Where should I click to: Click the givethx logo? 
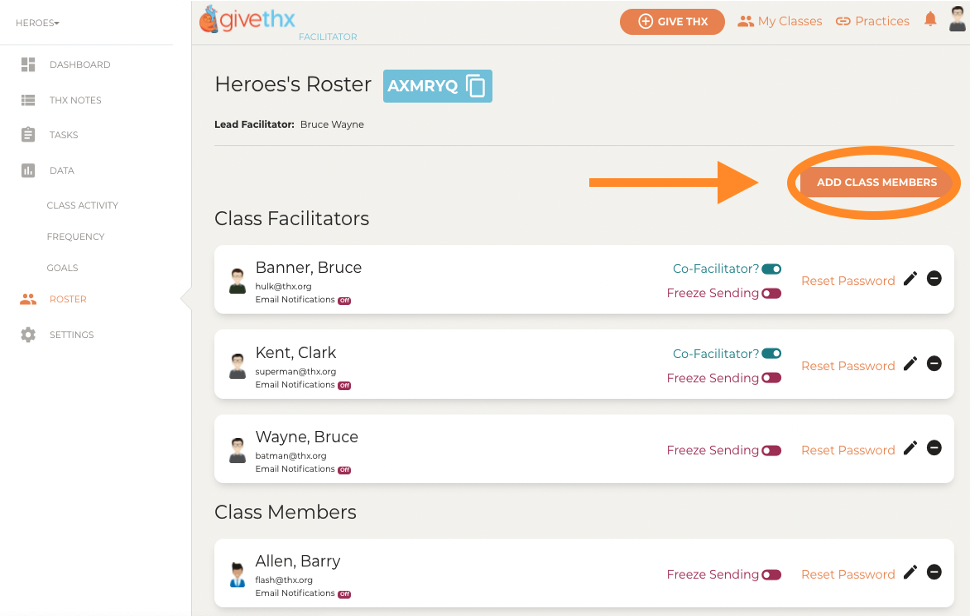(247, 19)
